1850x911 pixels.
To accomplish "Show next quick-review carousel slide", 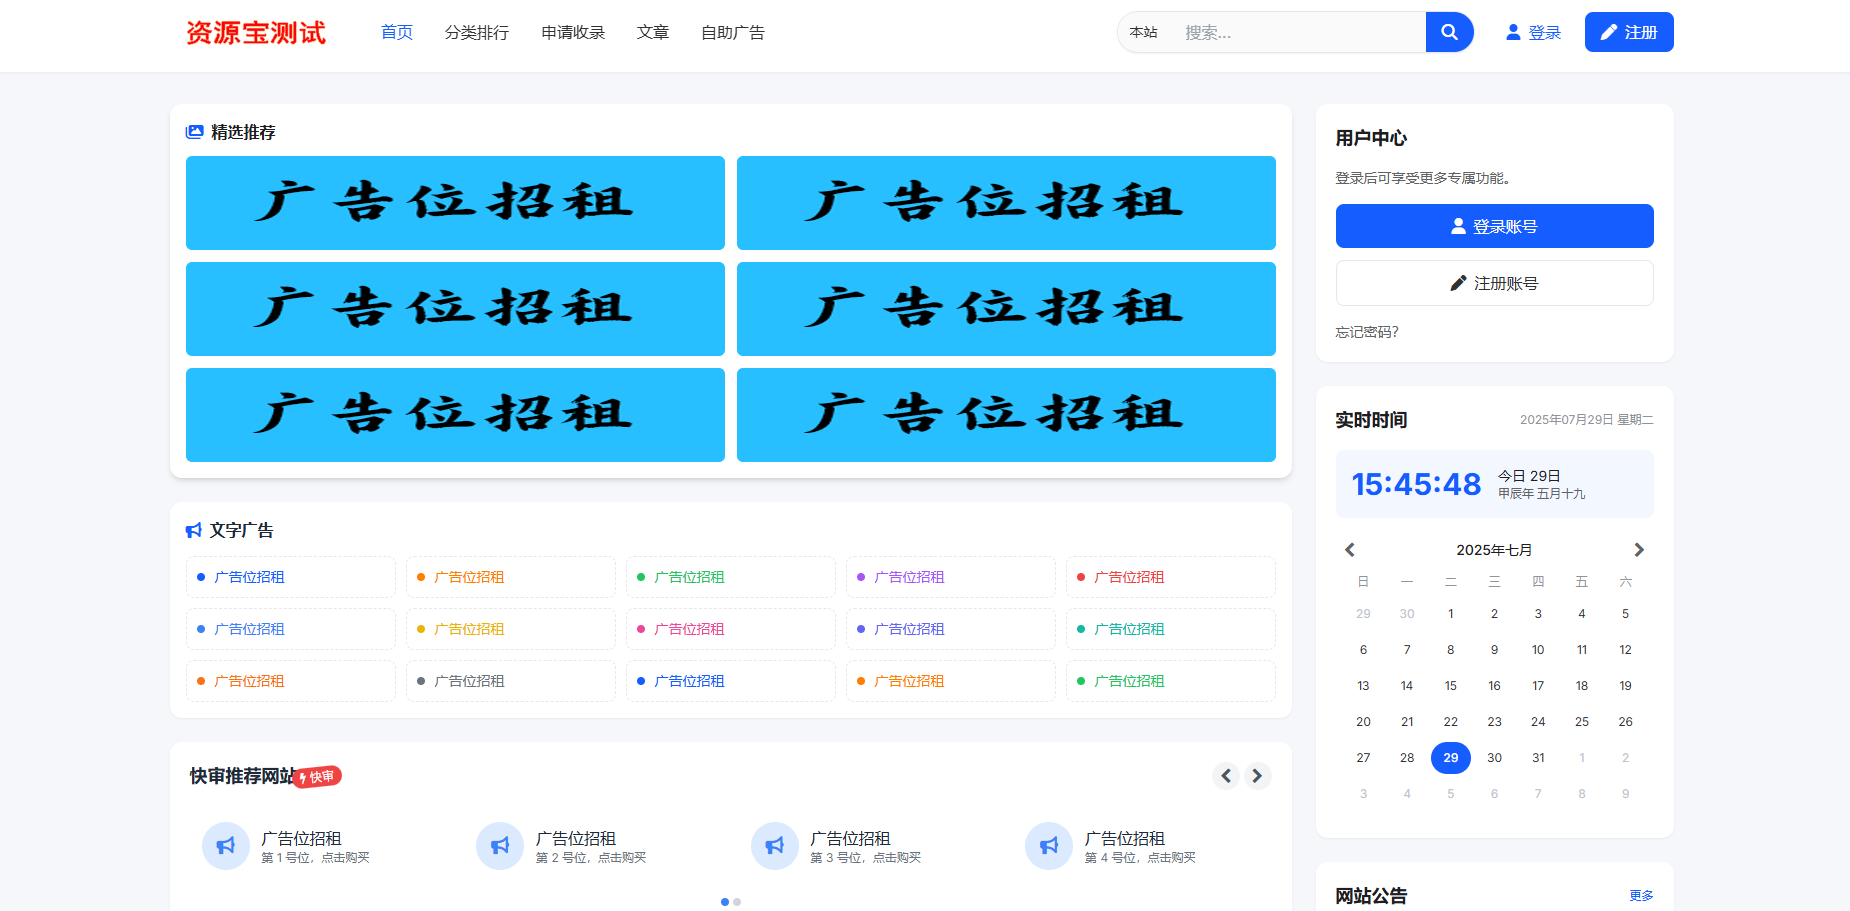I will 1257,776.
